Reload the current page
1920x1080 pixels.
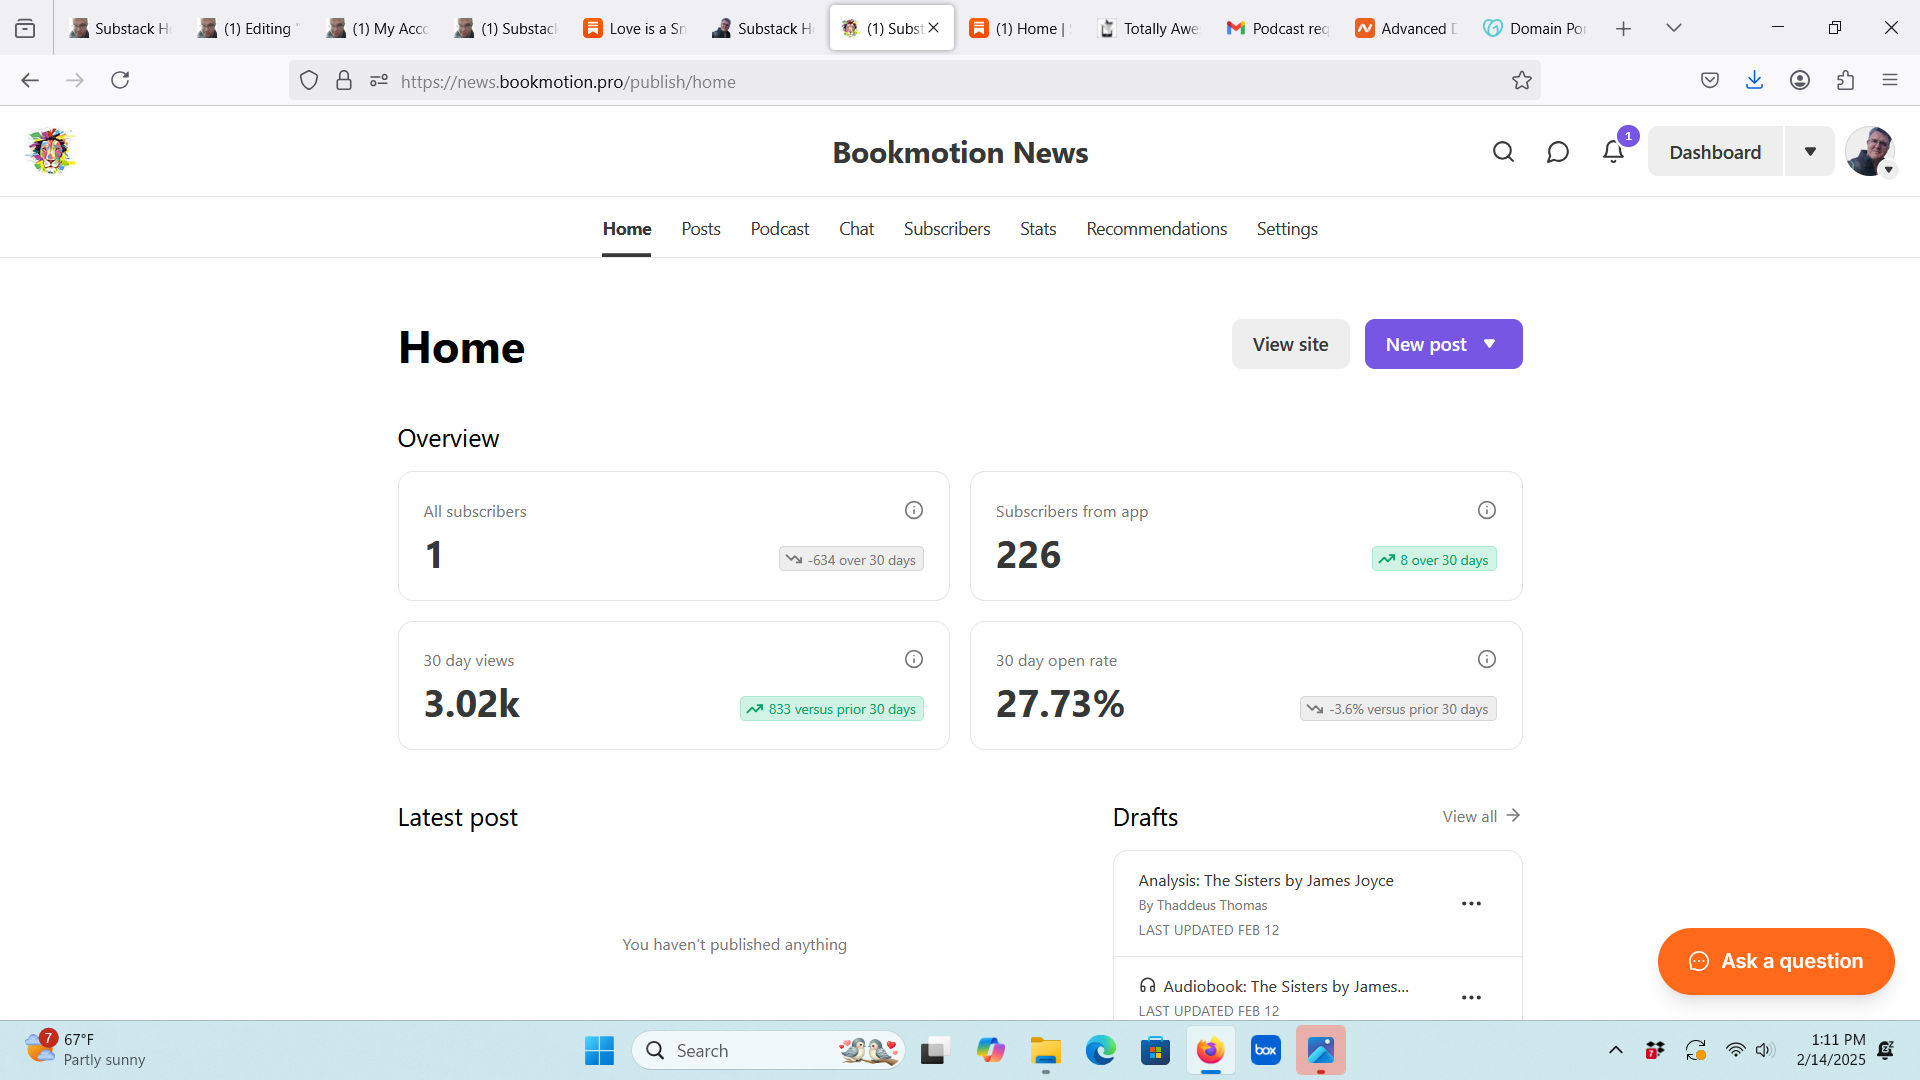click(120, 81)
